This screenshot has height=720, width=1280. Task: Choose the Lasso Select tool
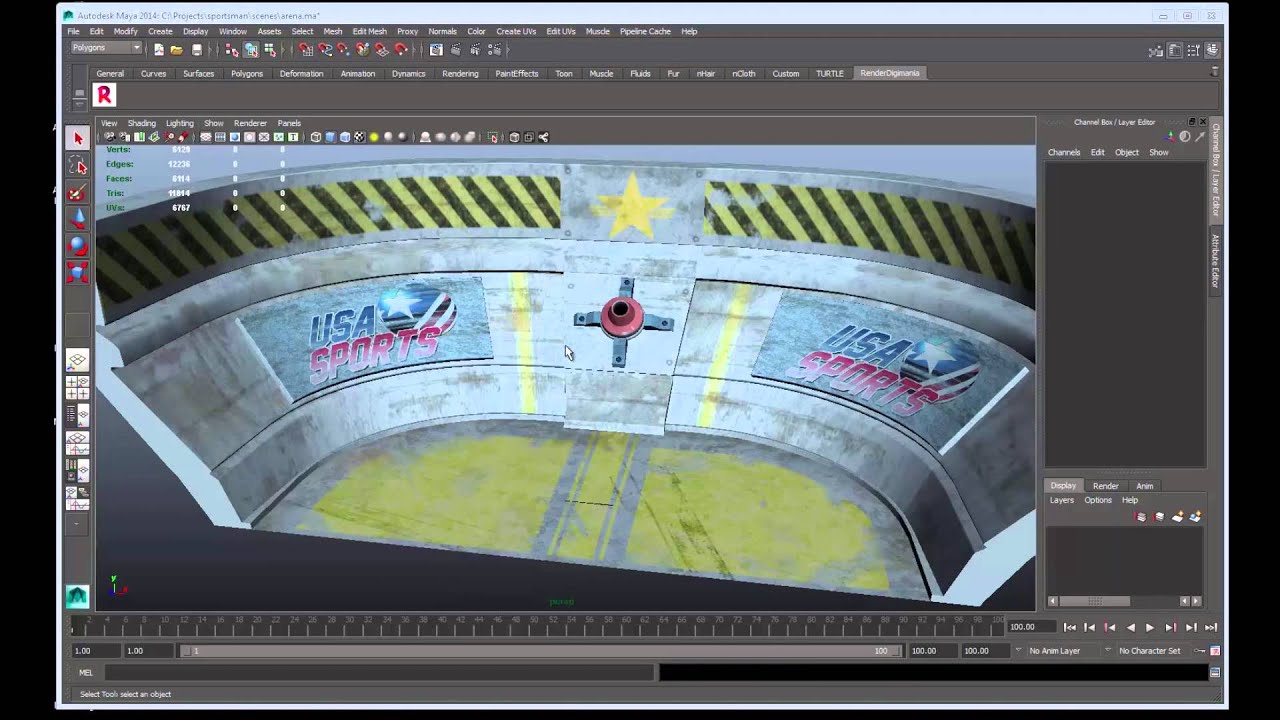tap(77, 165)
